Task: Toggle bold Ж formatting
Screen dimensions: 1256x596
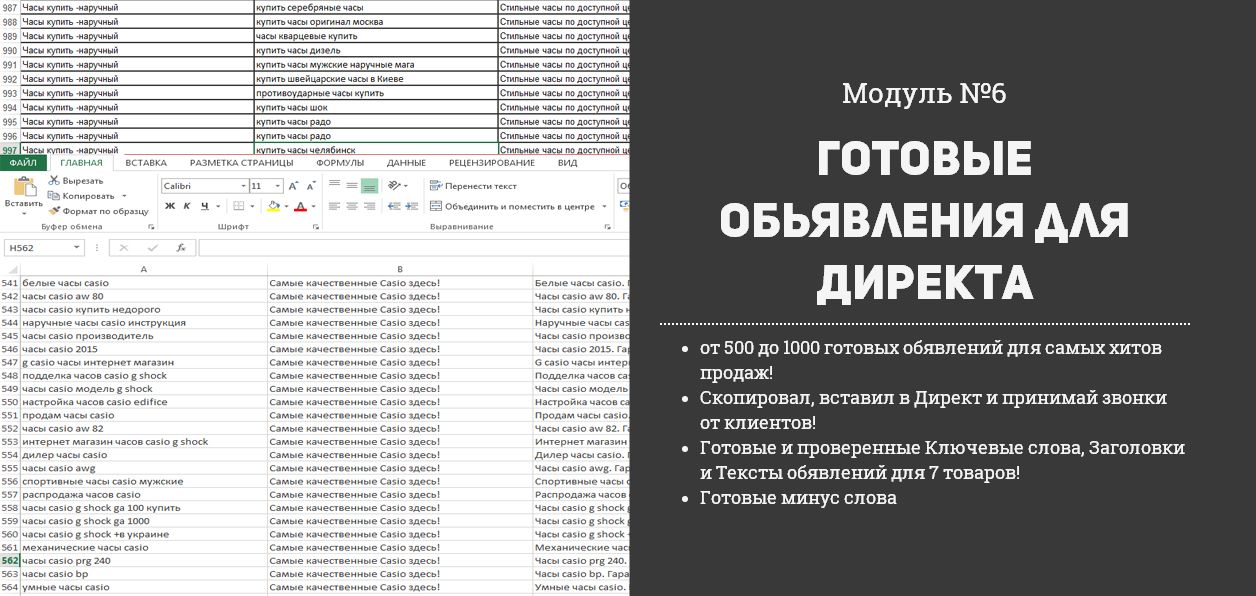Action: tap(170, 206)
